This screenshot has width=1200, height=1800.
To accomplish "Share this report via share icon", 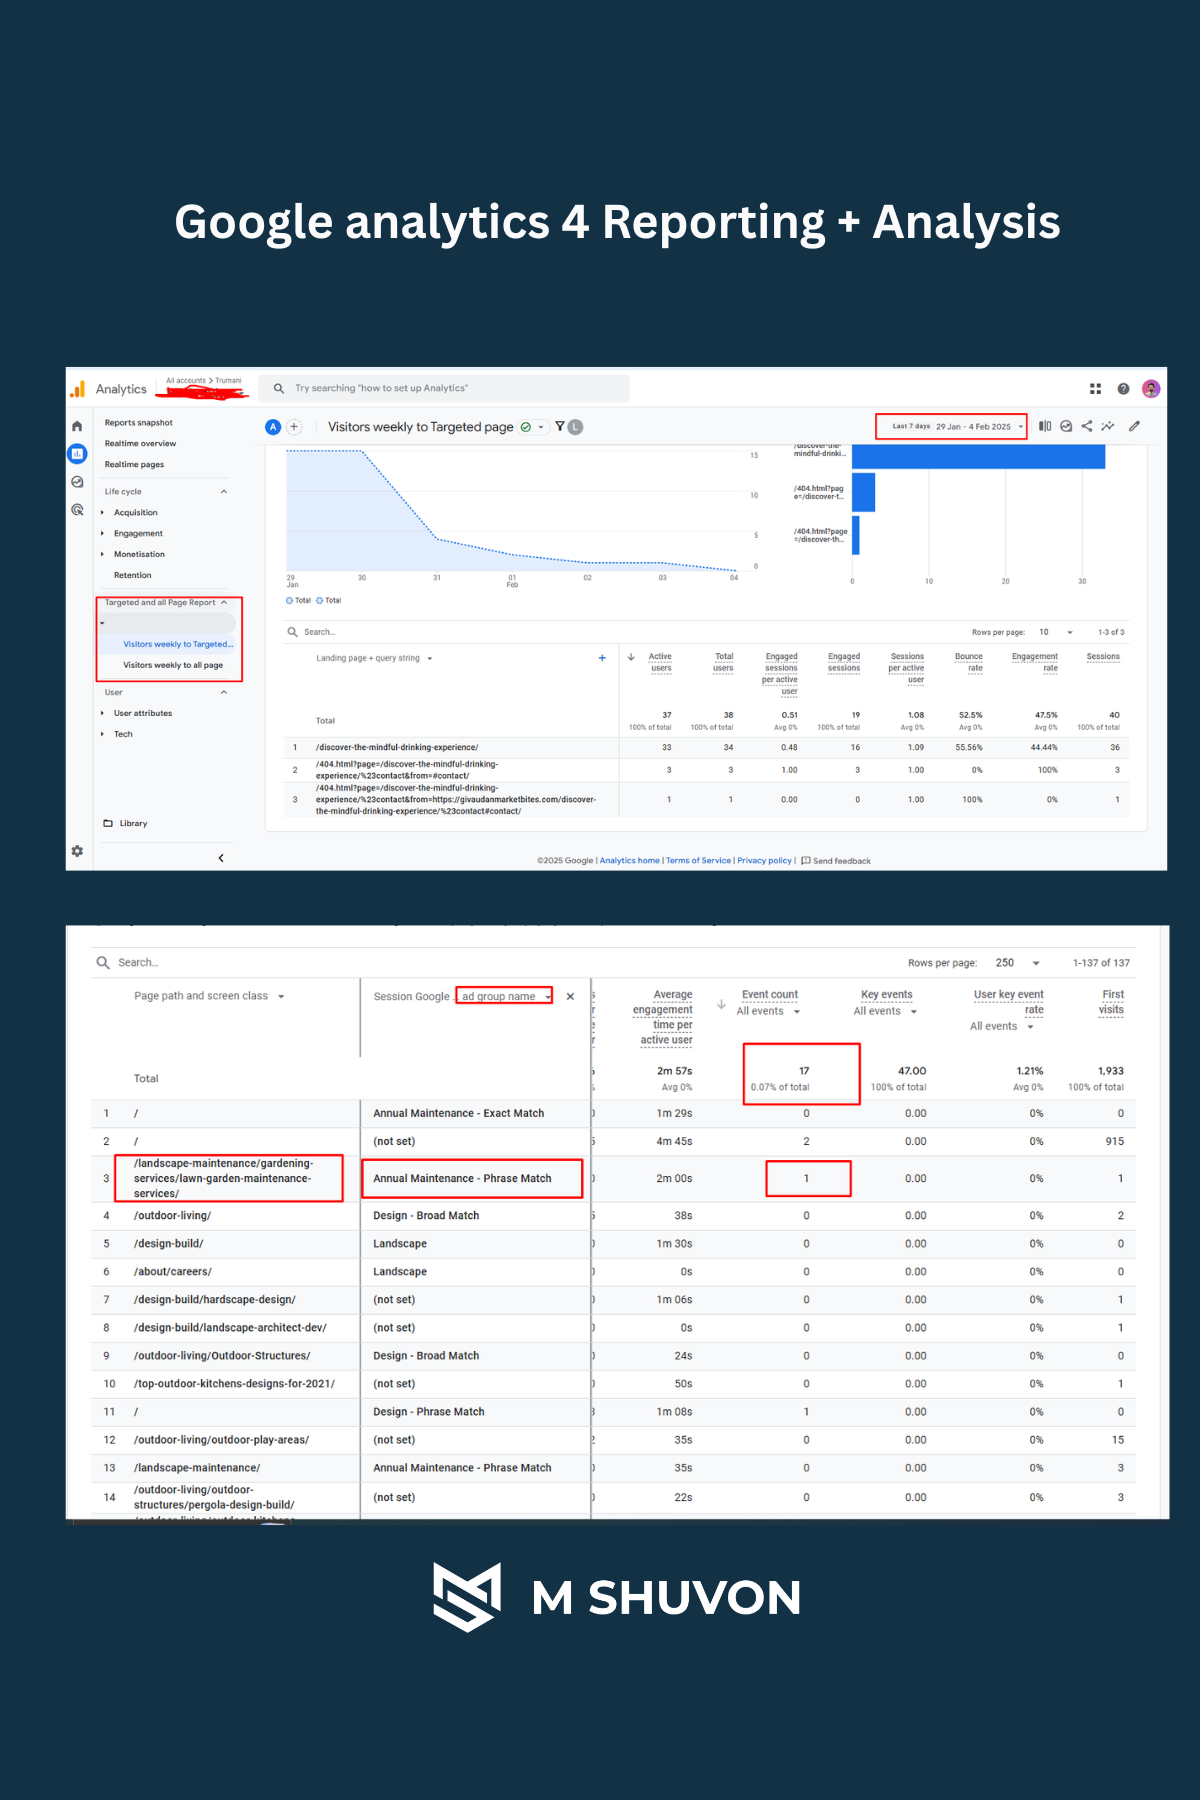I will point(1087,426).
